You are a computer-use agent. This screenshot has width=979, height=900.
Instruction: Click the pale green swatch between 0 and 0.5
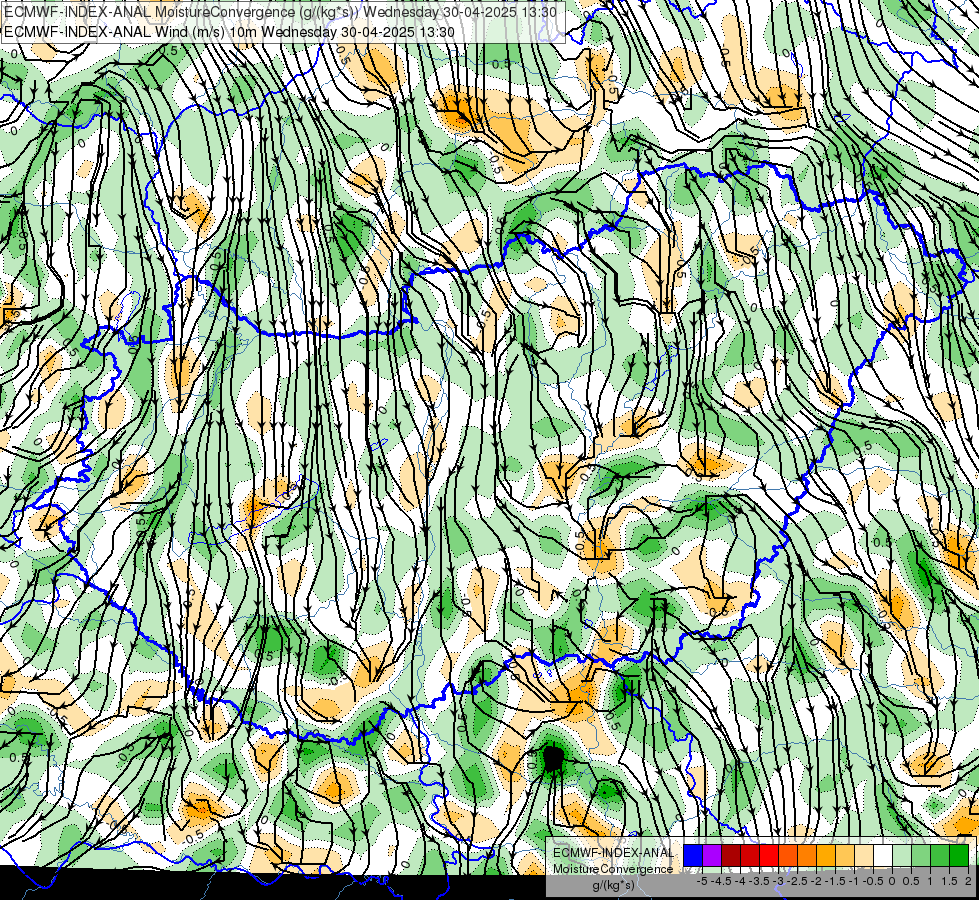click(902, 856)
